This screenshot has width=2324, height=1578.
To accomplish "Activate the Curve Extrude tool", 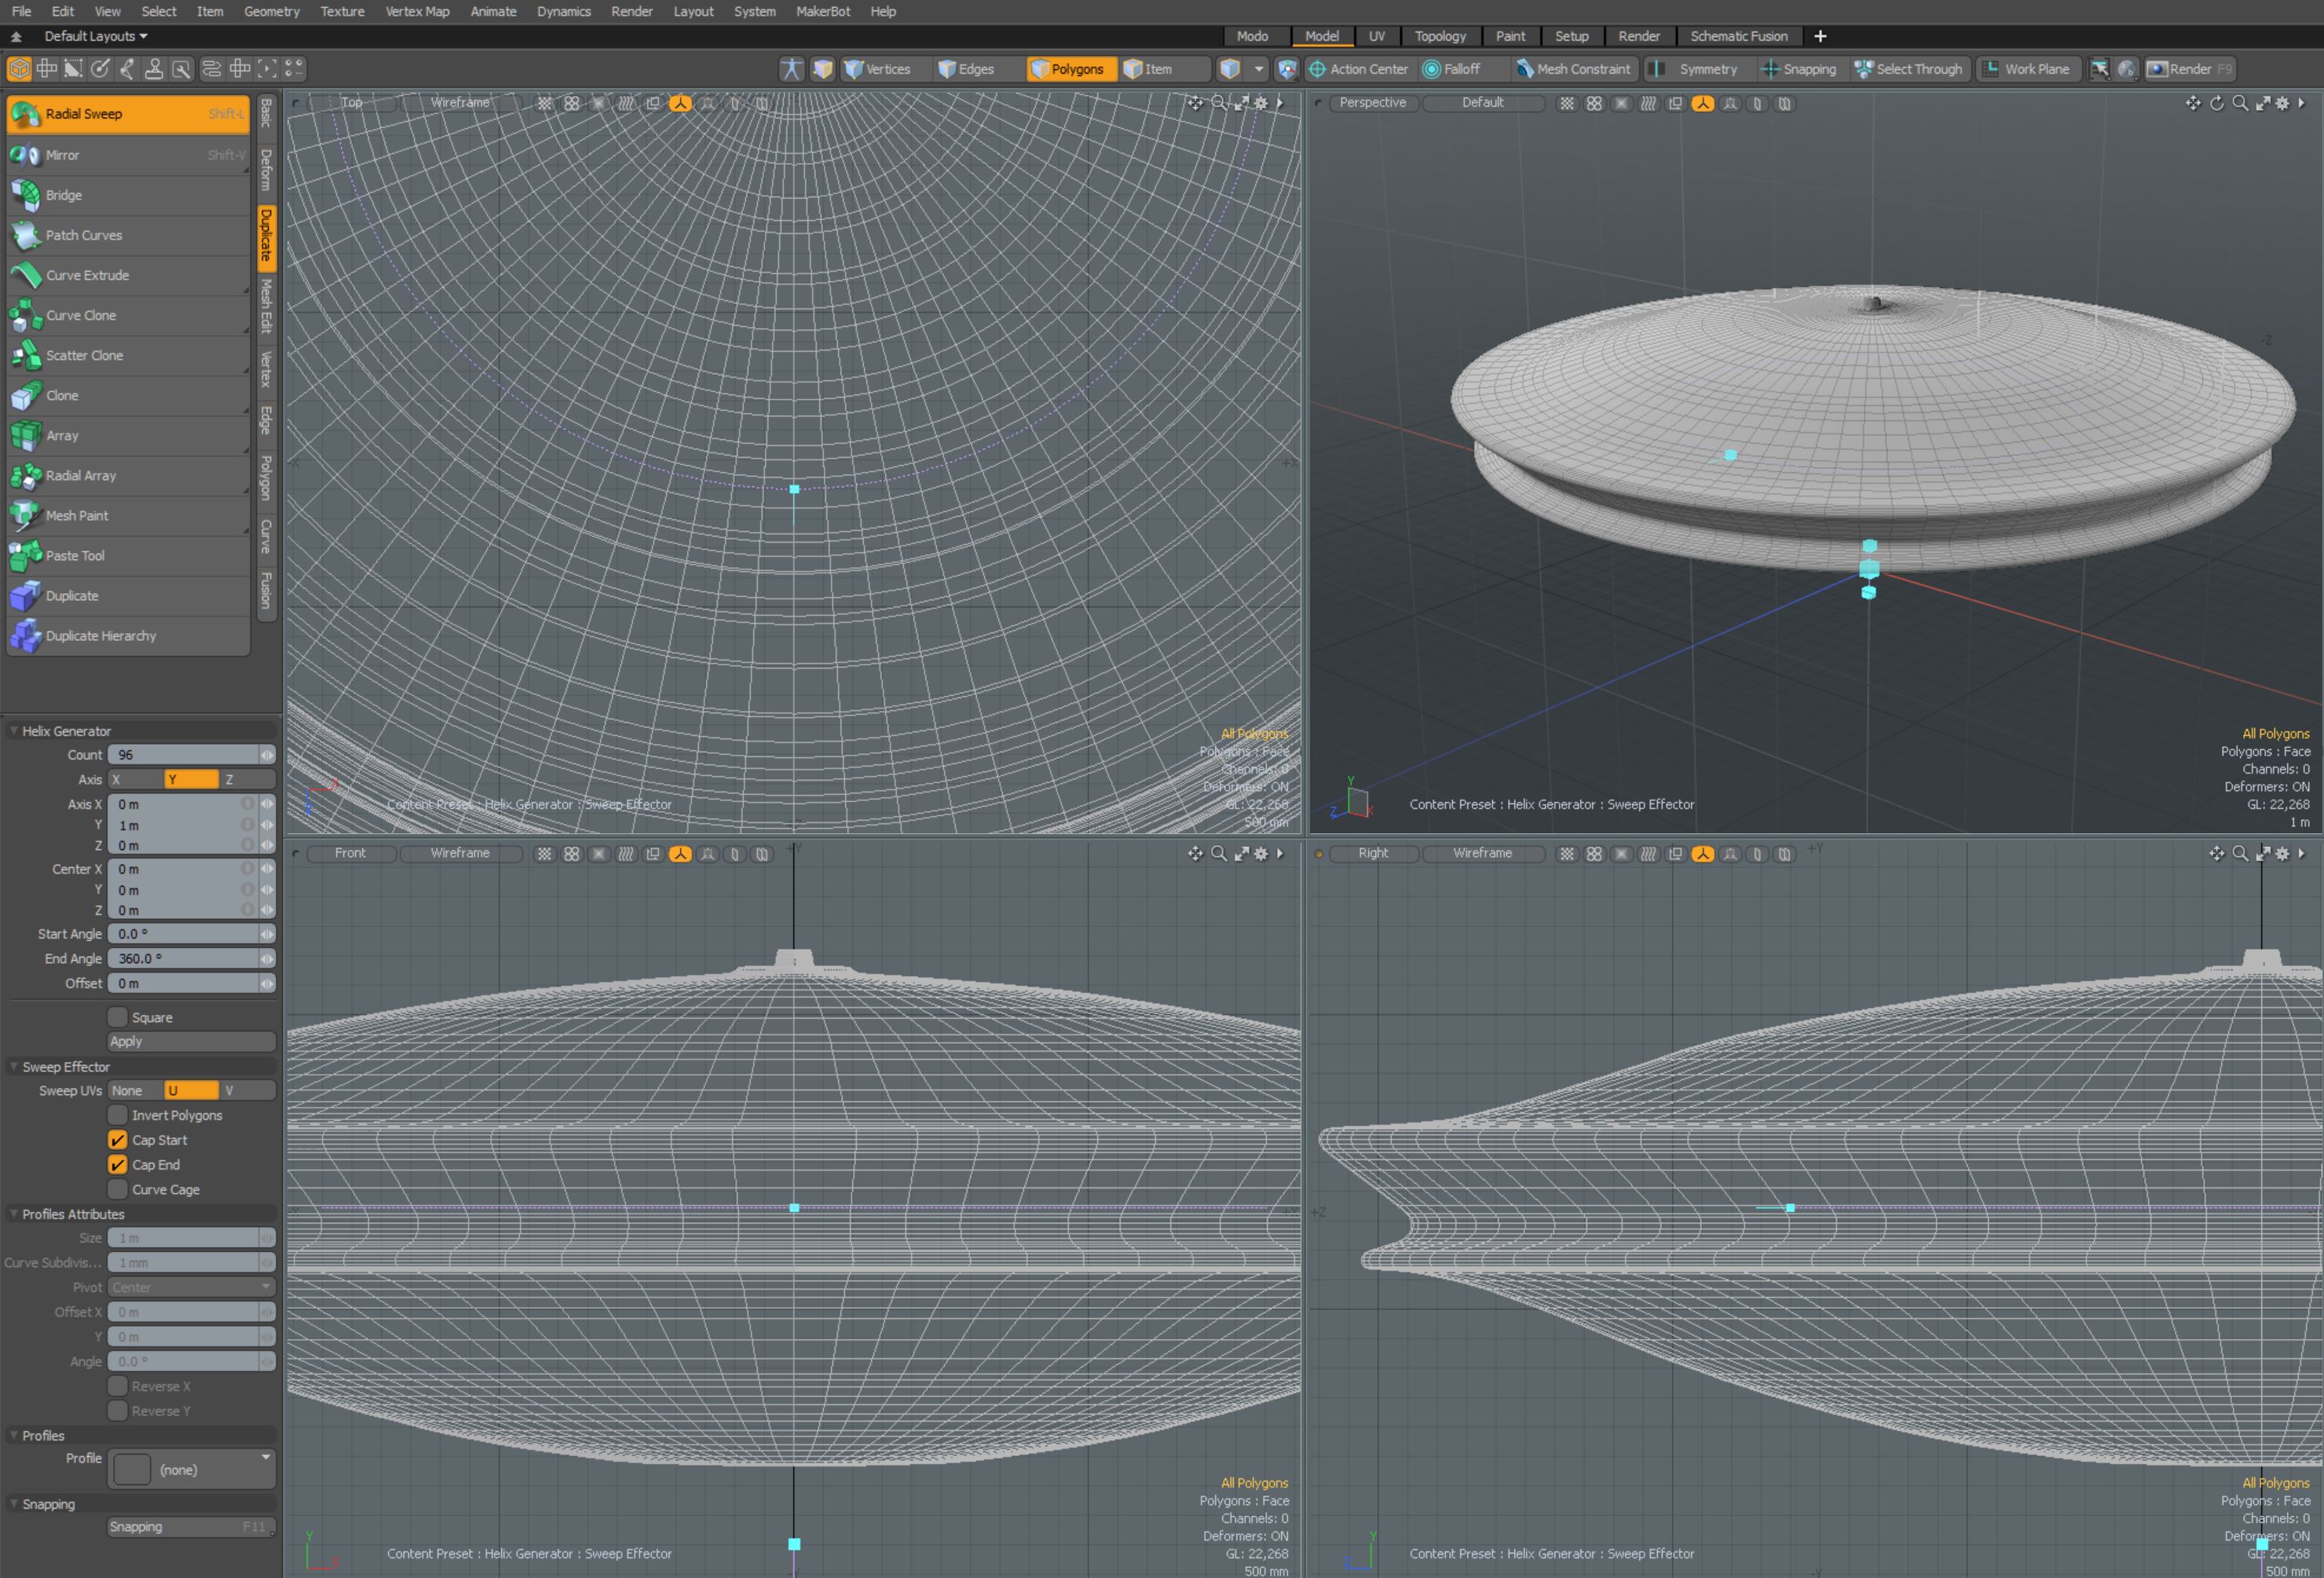I will [x=87, y=275].
